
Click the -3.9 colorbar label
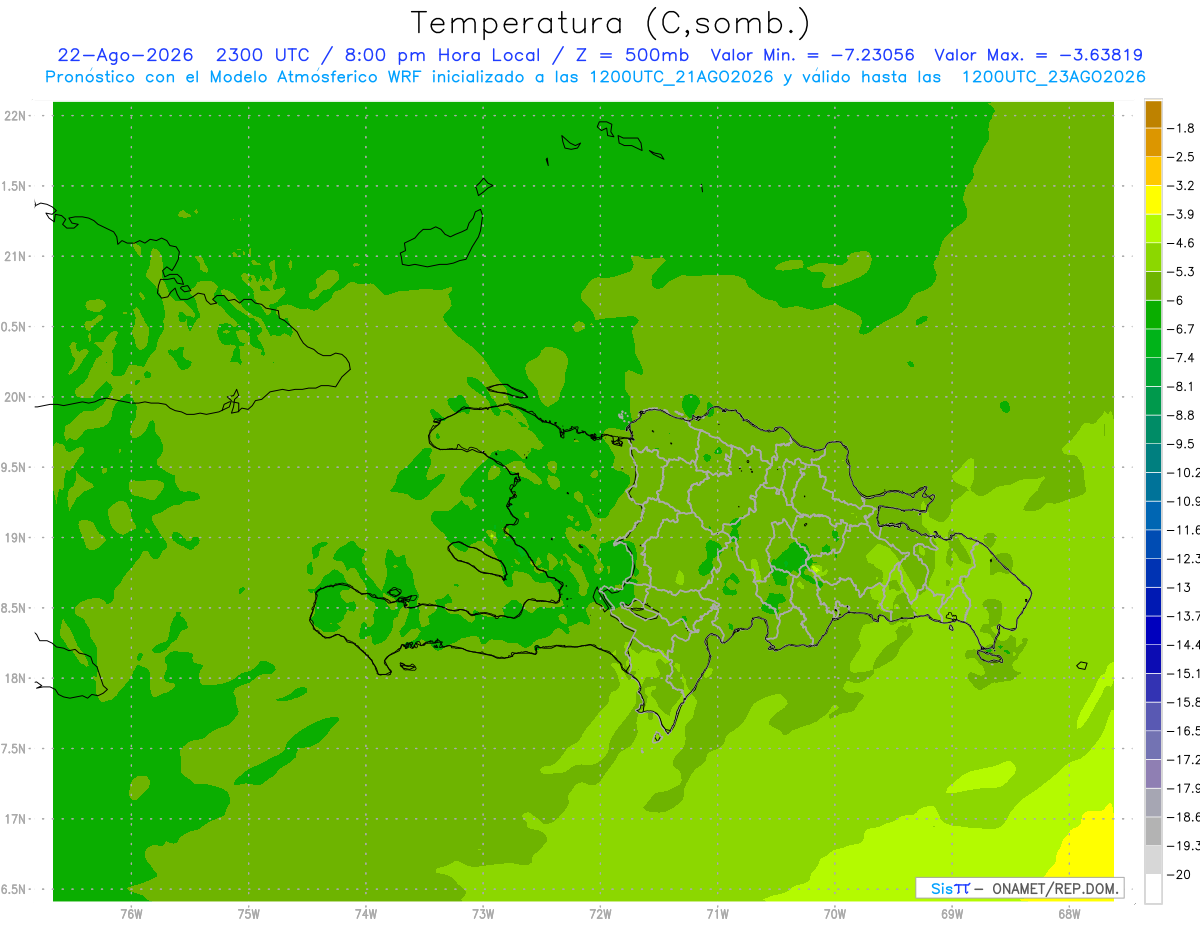1182,214
